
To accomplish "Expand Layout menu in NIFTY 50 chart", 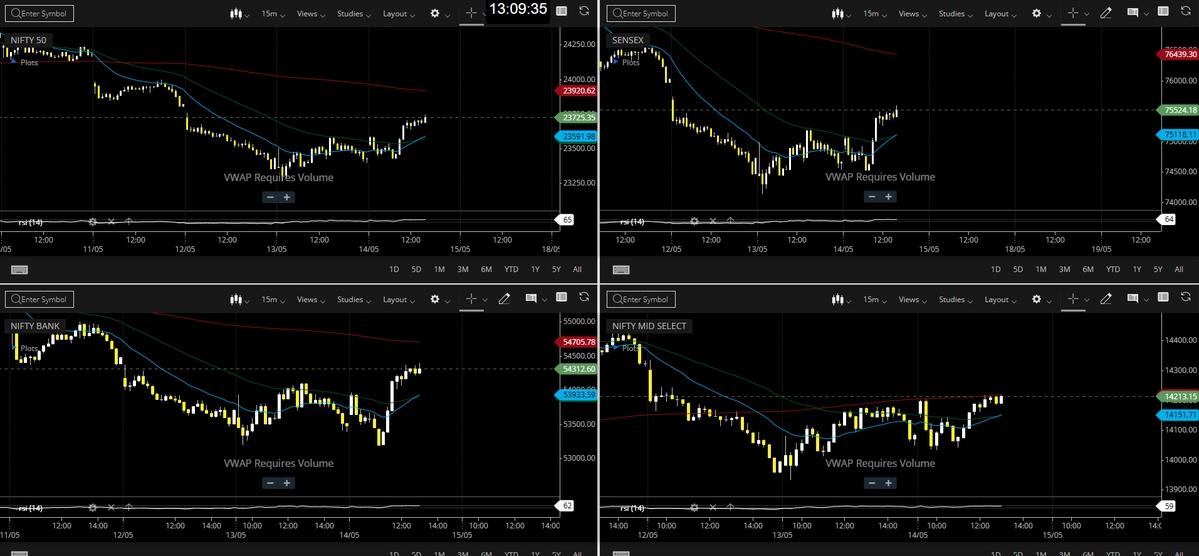I will click(399, 14).
